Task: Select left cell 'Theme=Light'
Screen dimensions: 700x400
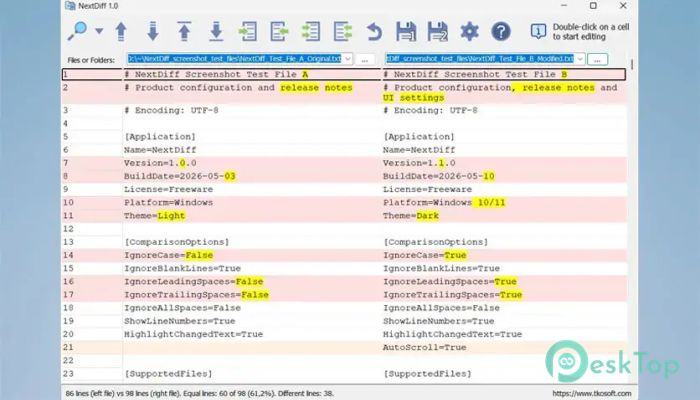Action: pyautogui.click(x=251, y=216)
